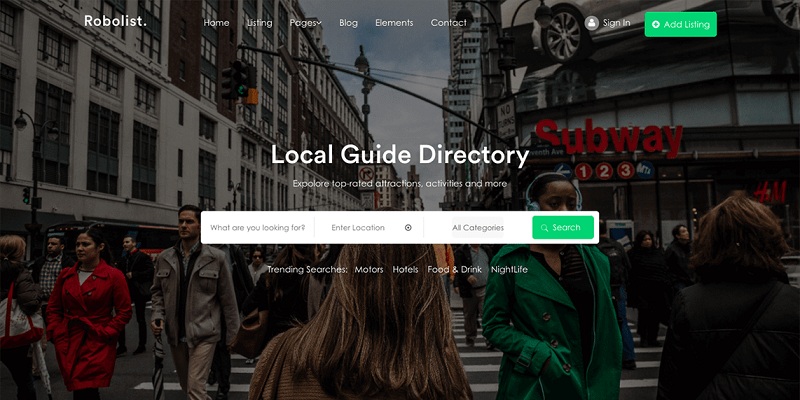This screenshot has width=800, height=400.
Task: Click the 'Explore top-rated attractions' subtitle
Action: (x=400, y=184)
